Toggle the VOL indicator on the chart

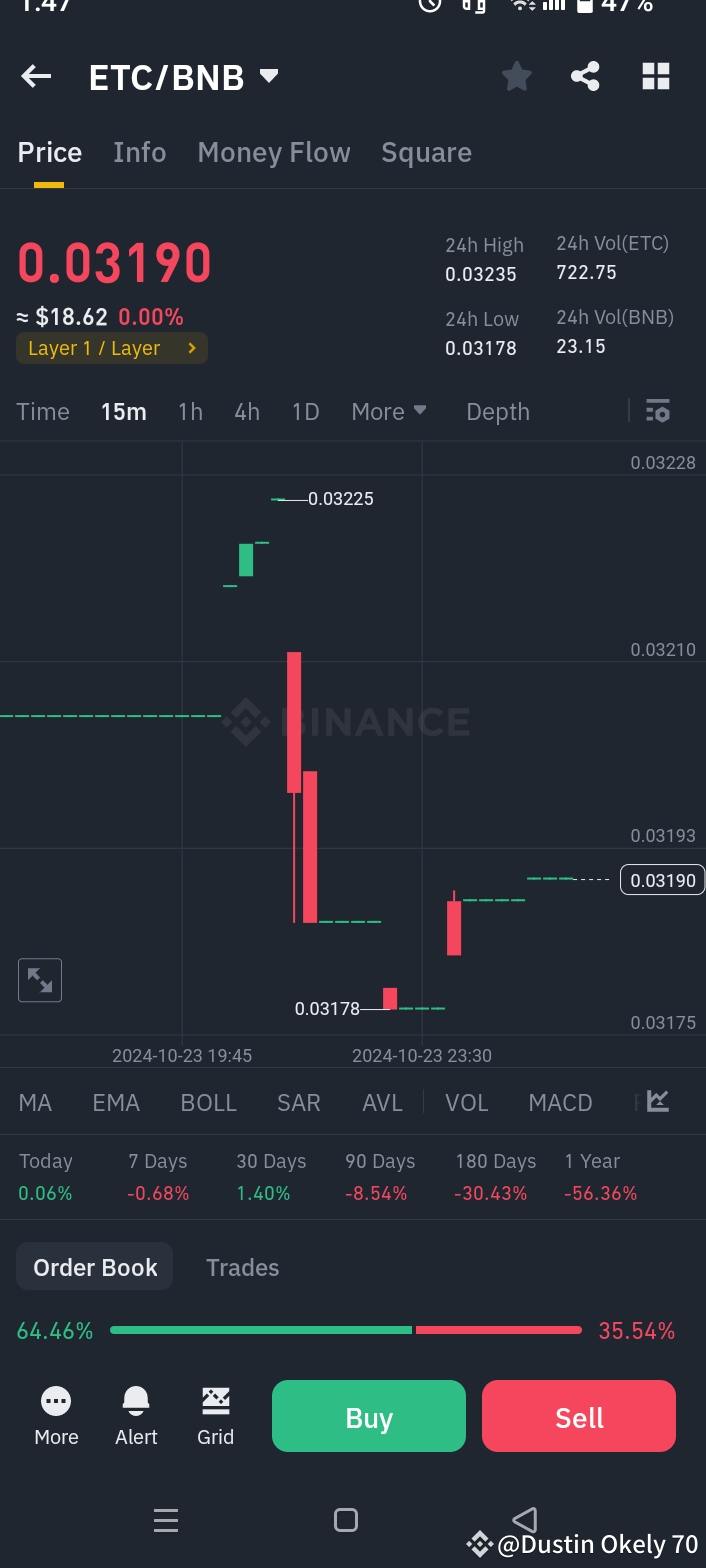(x=466, y=1102)
